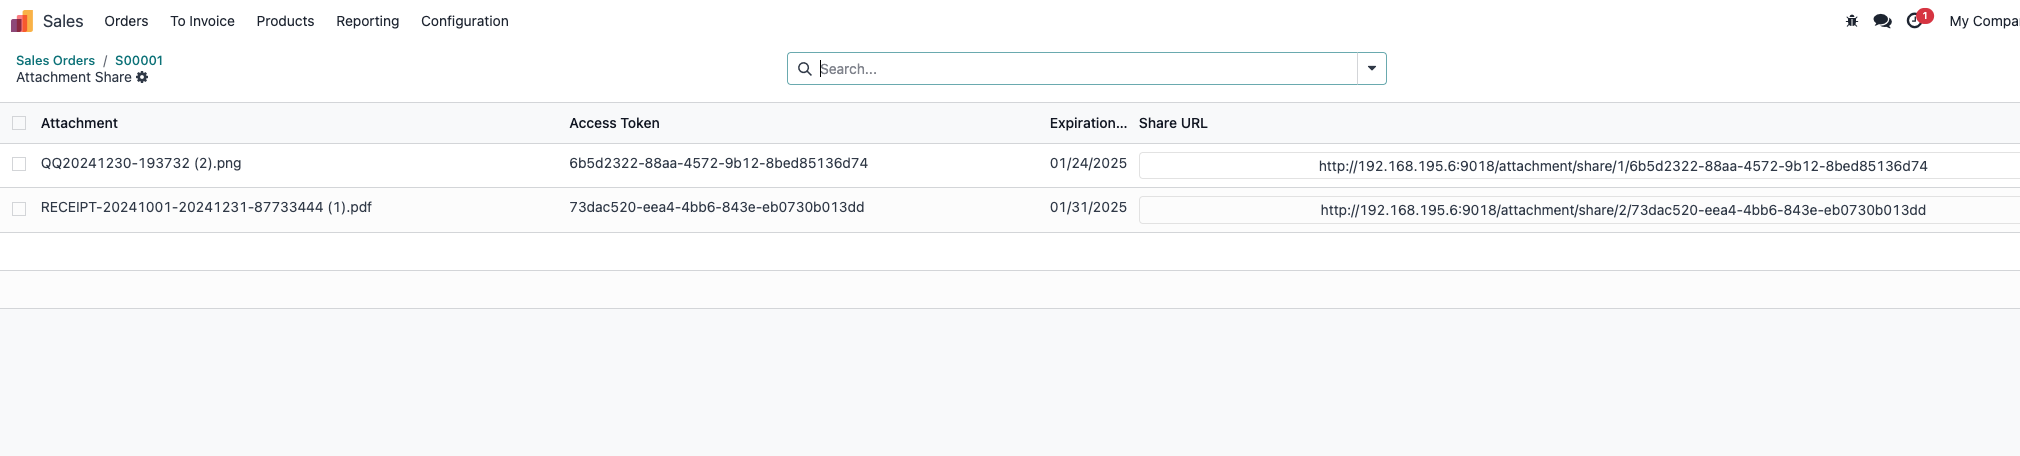Click the share URL field ending 8bed85136d74
Image resolution: width=2020 pixels, height=456 pixels.
click(1580, 166)
